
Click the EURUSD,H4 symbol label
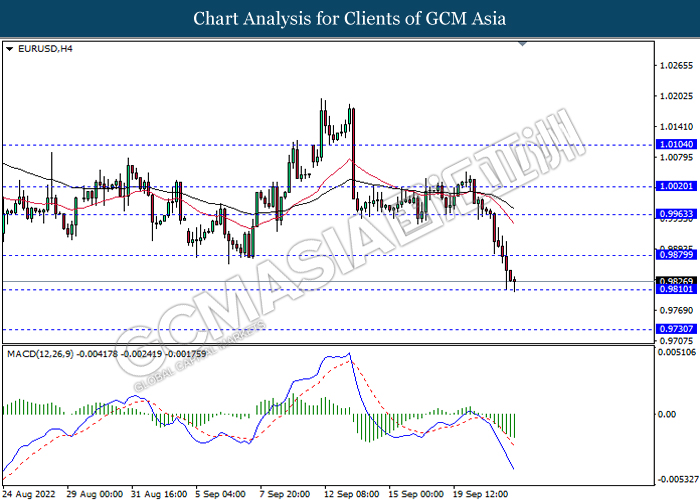45,49
